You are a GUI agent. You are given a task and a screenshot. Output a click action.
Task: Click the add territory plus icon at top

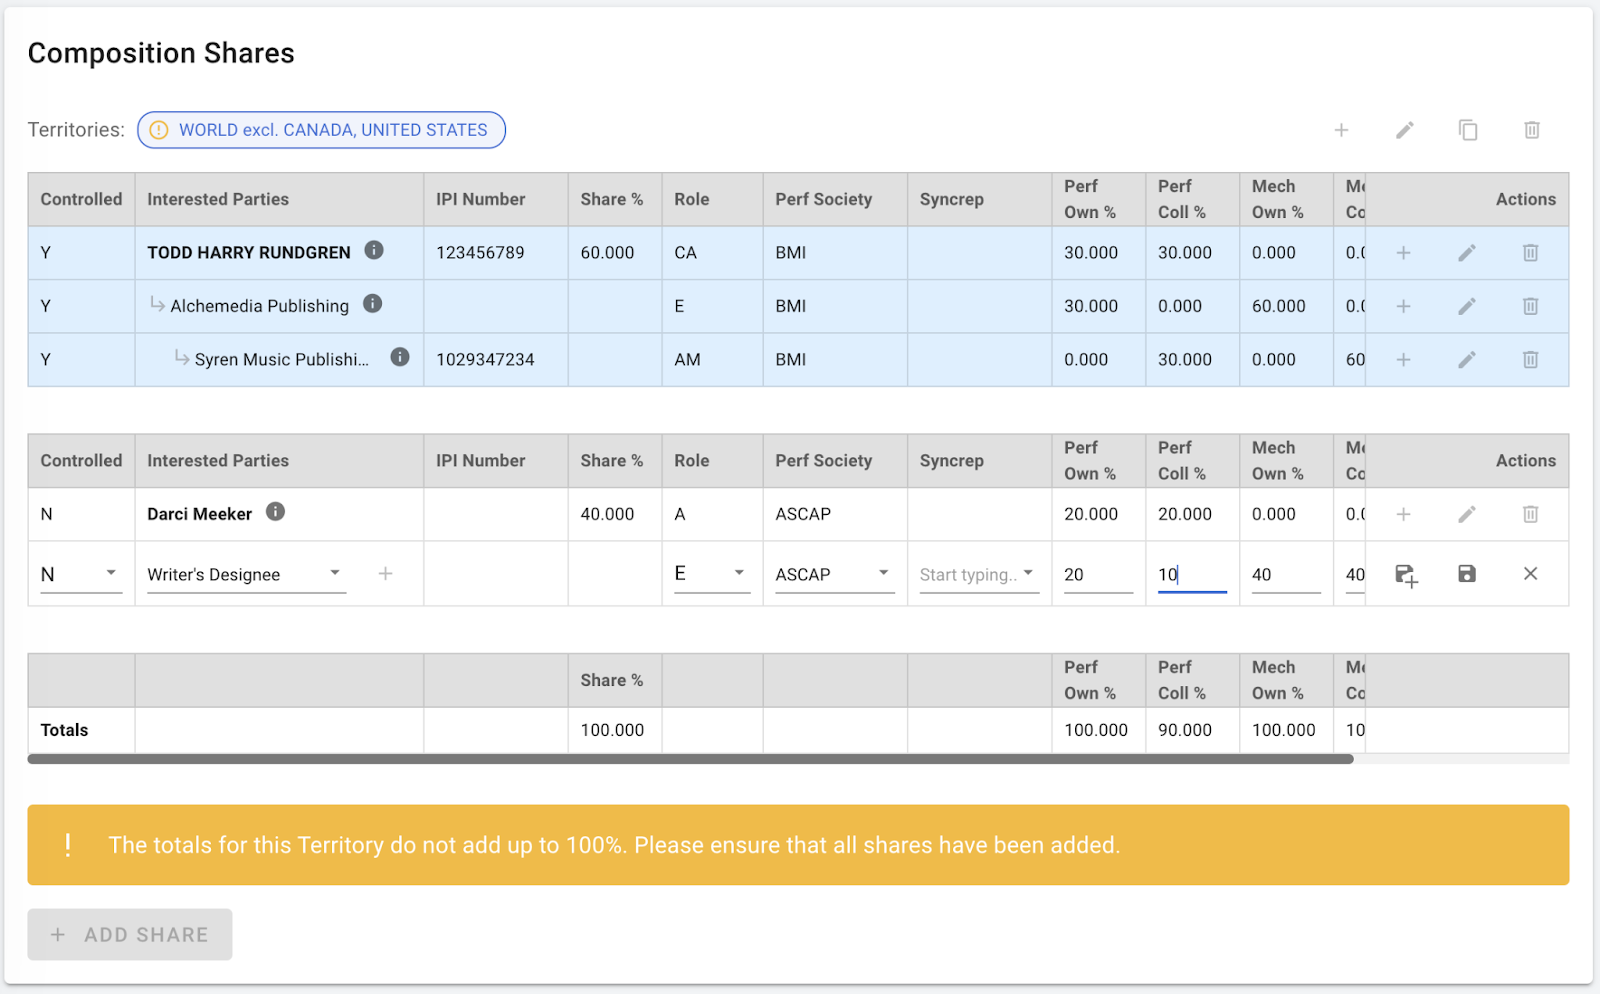point(1341,130)
